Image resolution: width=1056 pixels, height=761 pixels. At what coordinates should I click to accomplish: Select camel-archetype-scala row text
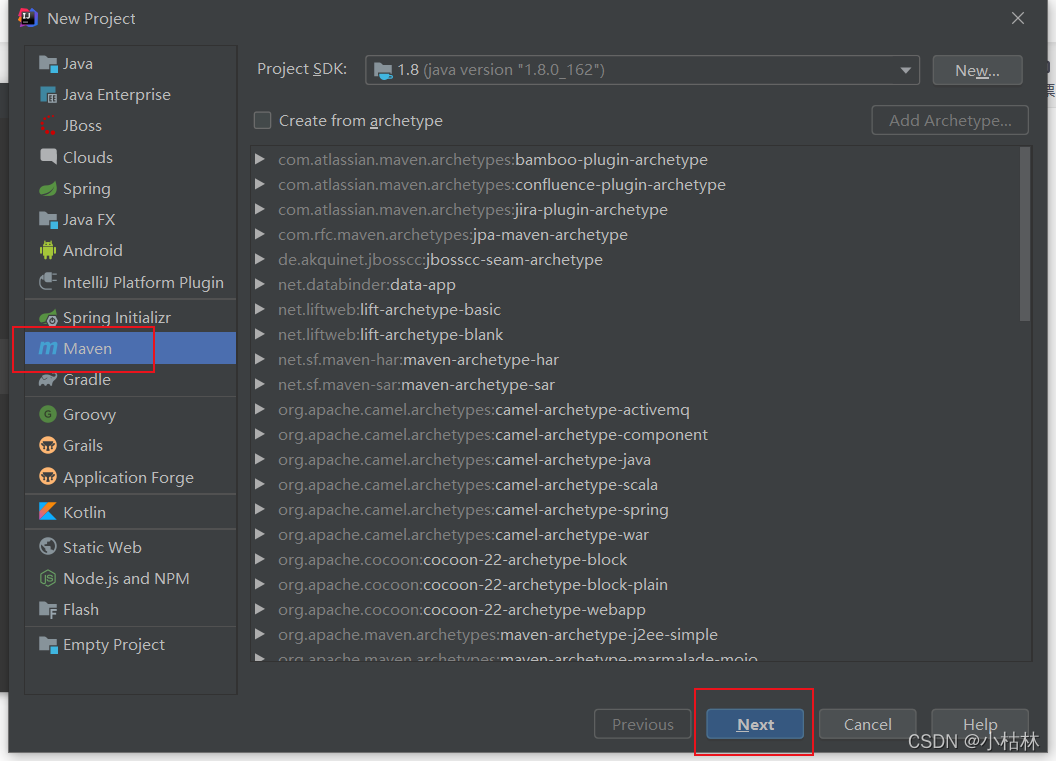(468, 484)
